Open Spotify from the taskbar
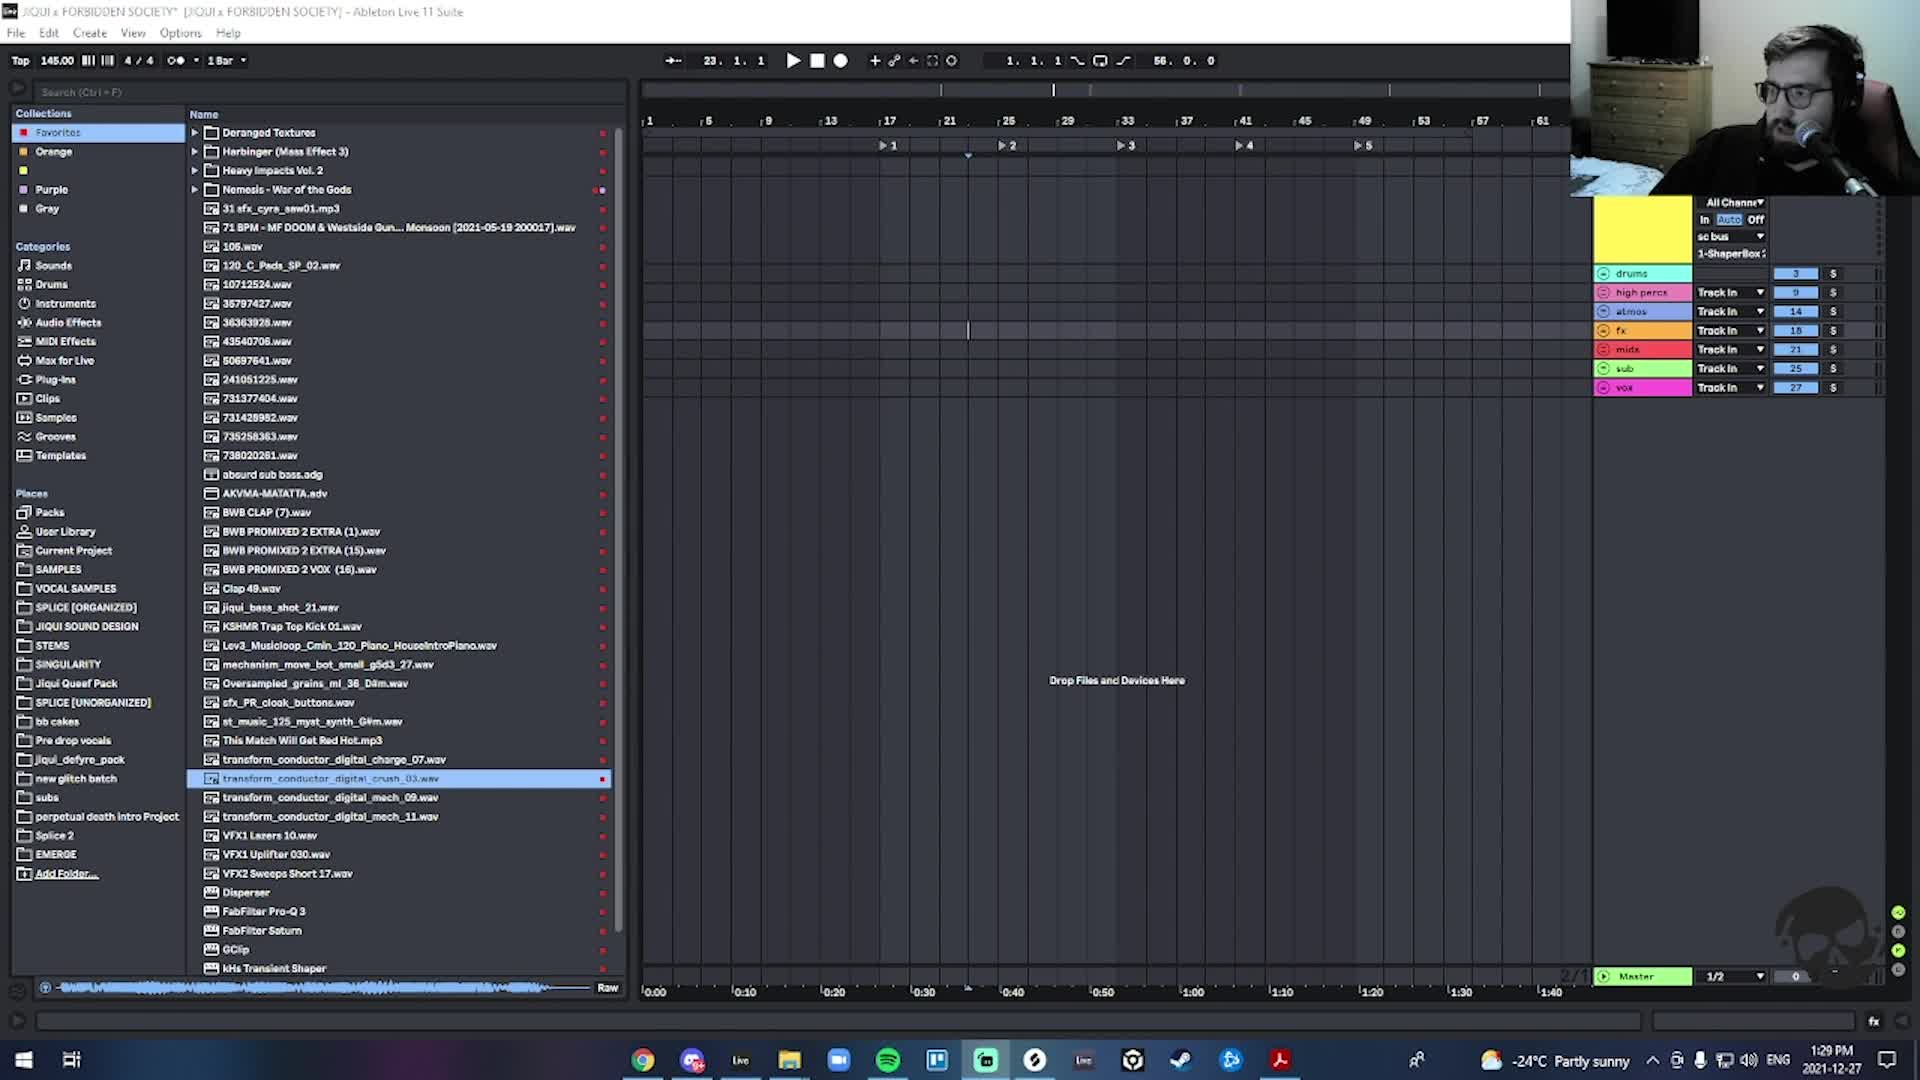 coord(888,1060)
